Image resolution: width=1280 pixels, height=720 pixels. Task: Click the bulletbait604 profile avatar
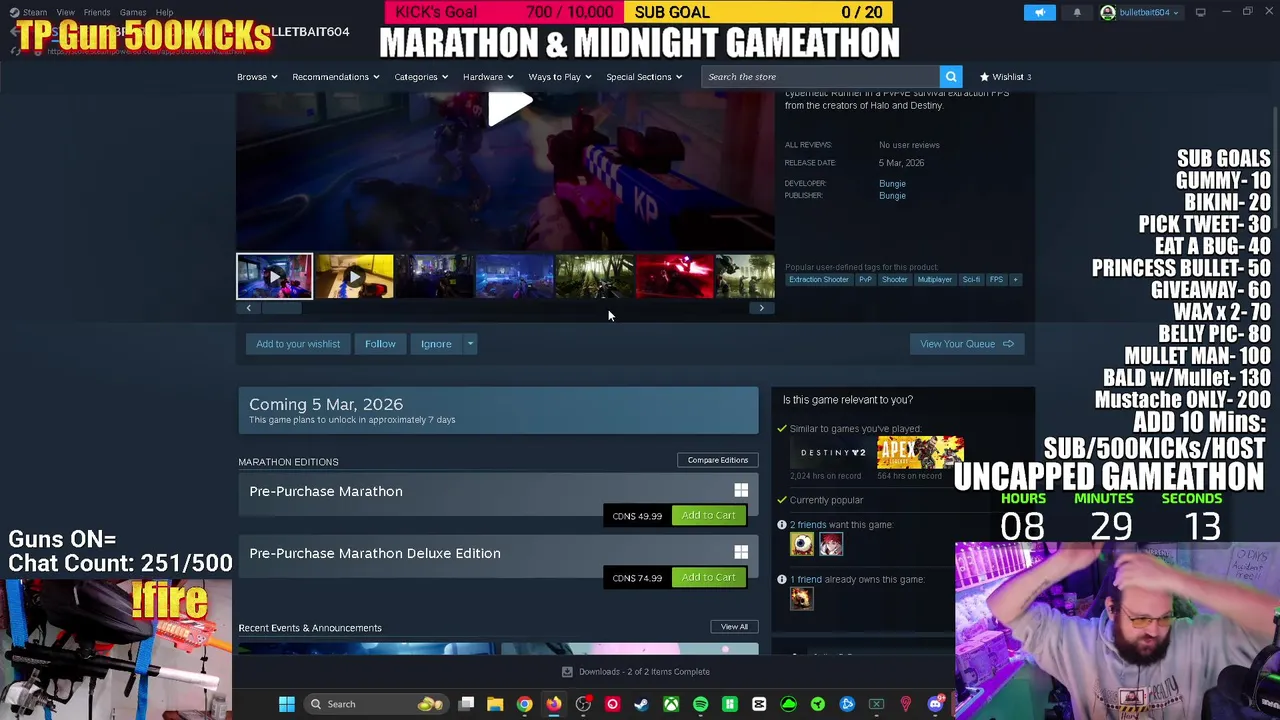(x=1108, y=12)
